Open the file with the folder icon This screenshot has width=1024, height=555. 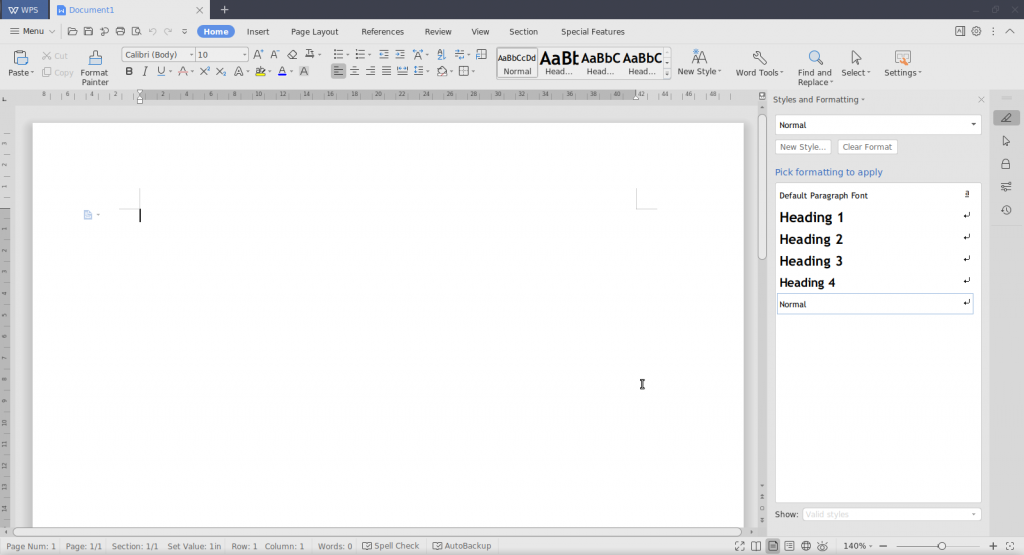click(72, 31)
